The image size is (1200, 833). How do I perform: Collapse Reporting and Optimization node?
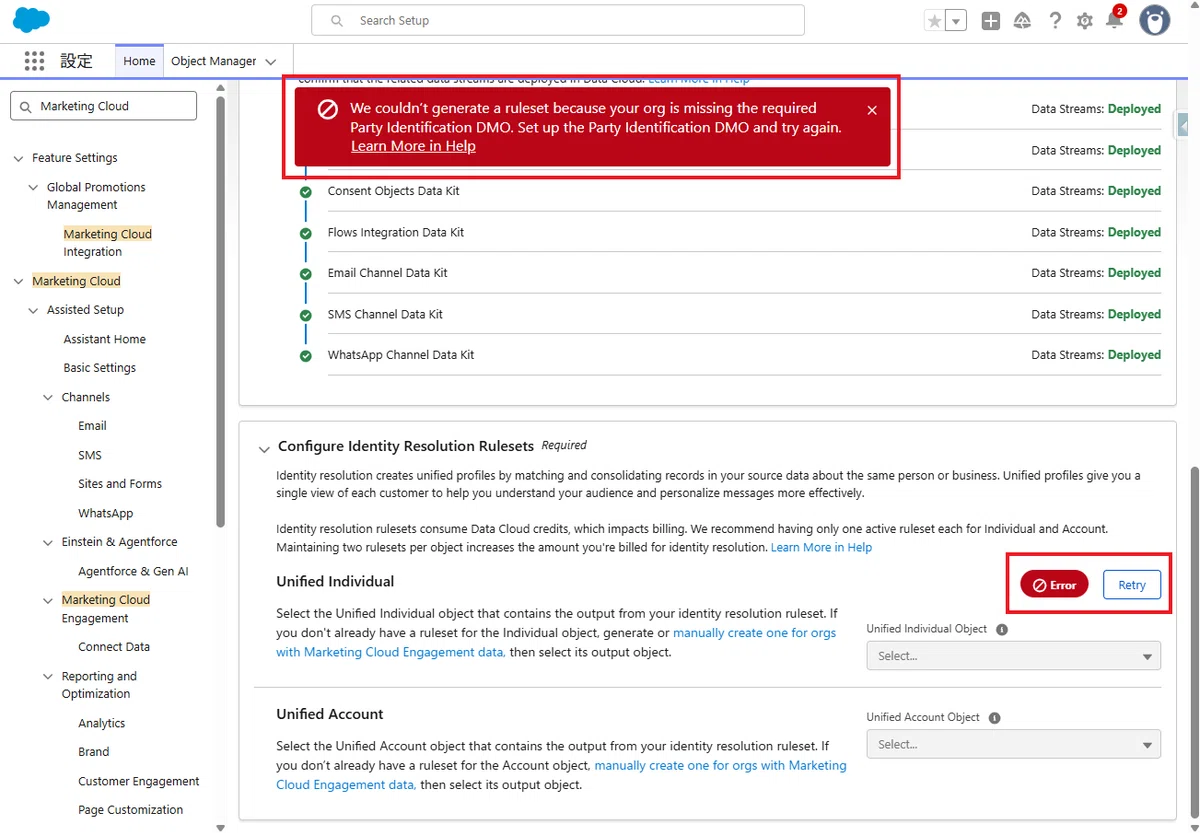(x=48, y=677)
